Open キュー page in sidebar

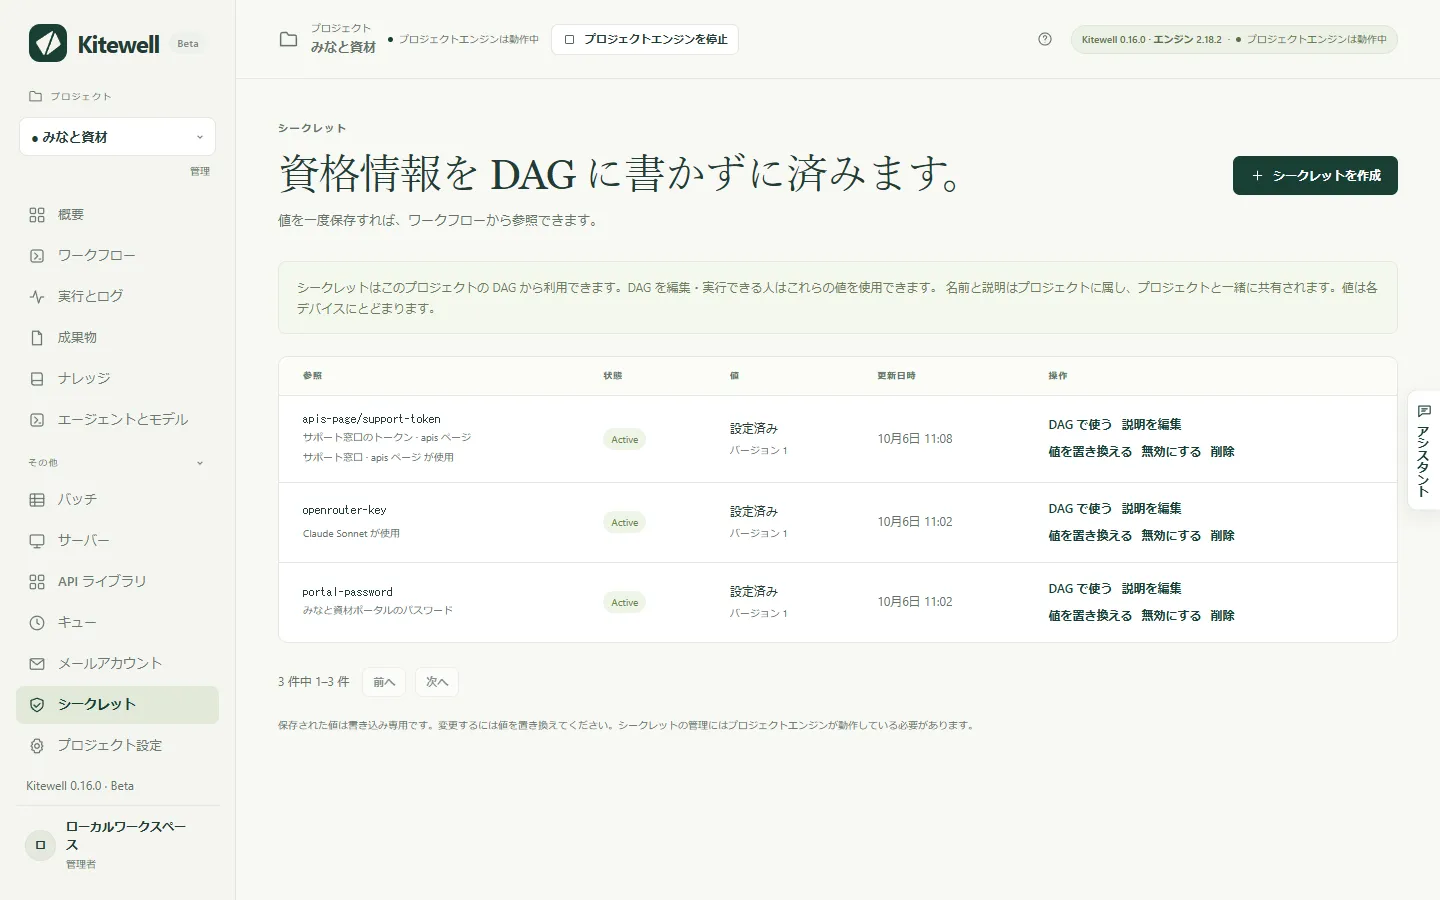[x=117, y=623]
